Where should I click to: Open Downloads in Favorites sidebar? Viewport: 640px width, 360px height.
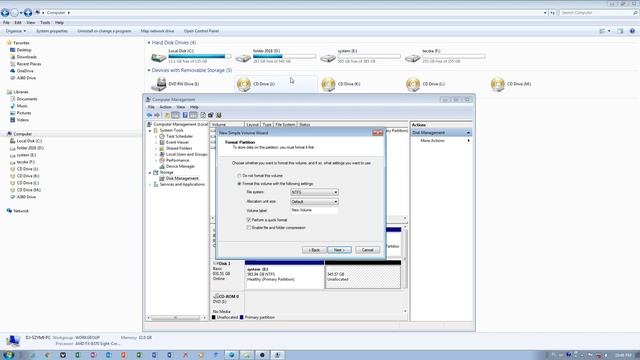[x=27, y=57]
